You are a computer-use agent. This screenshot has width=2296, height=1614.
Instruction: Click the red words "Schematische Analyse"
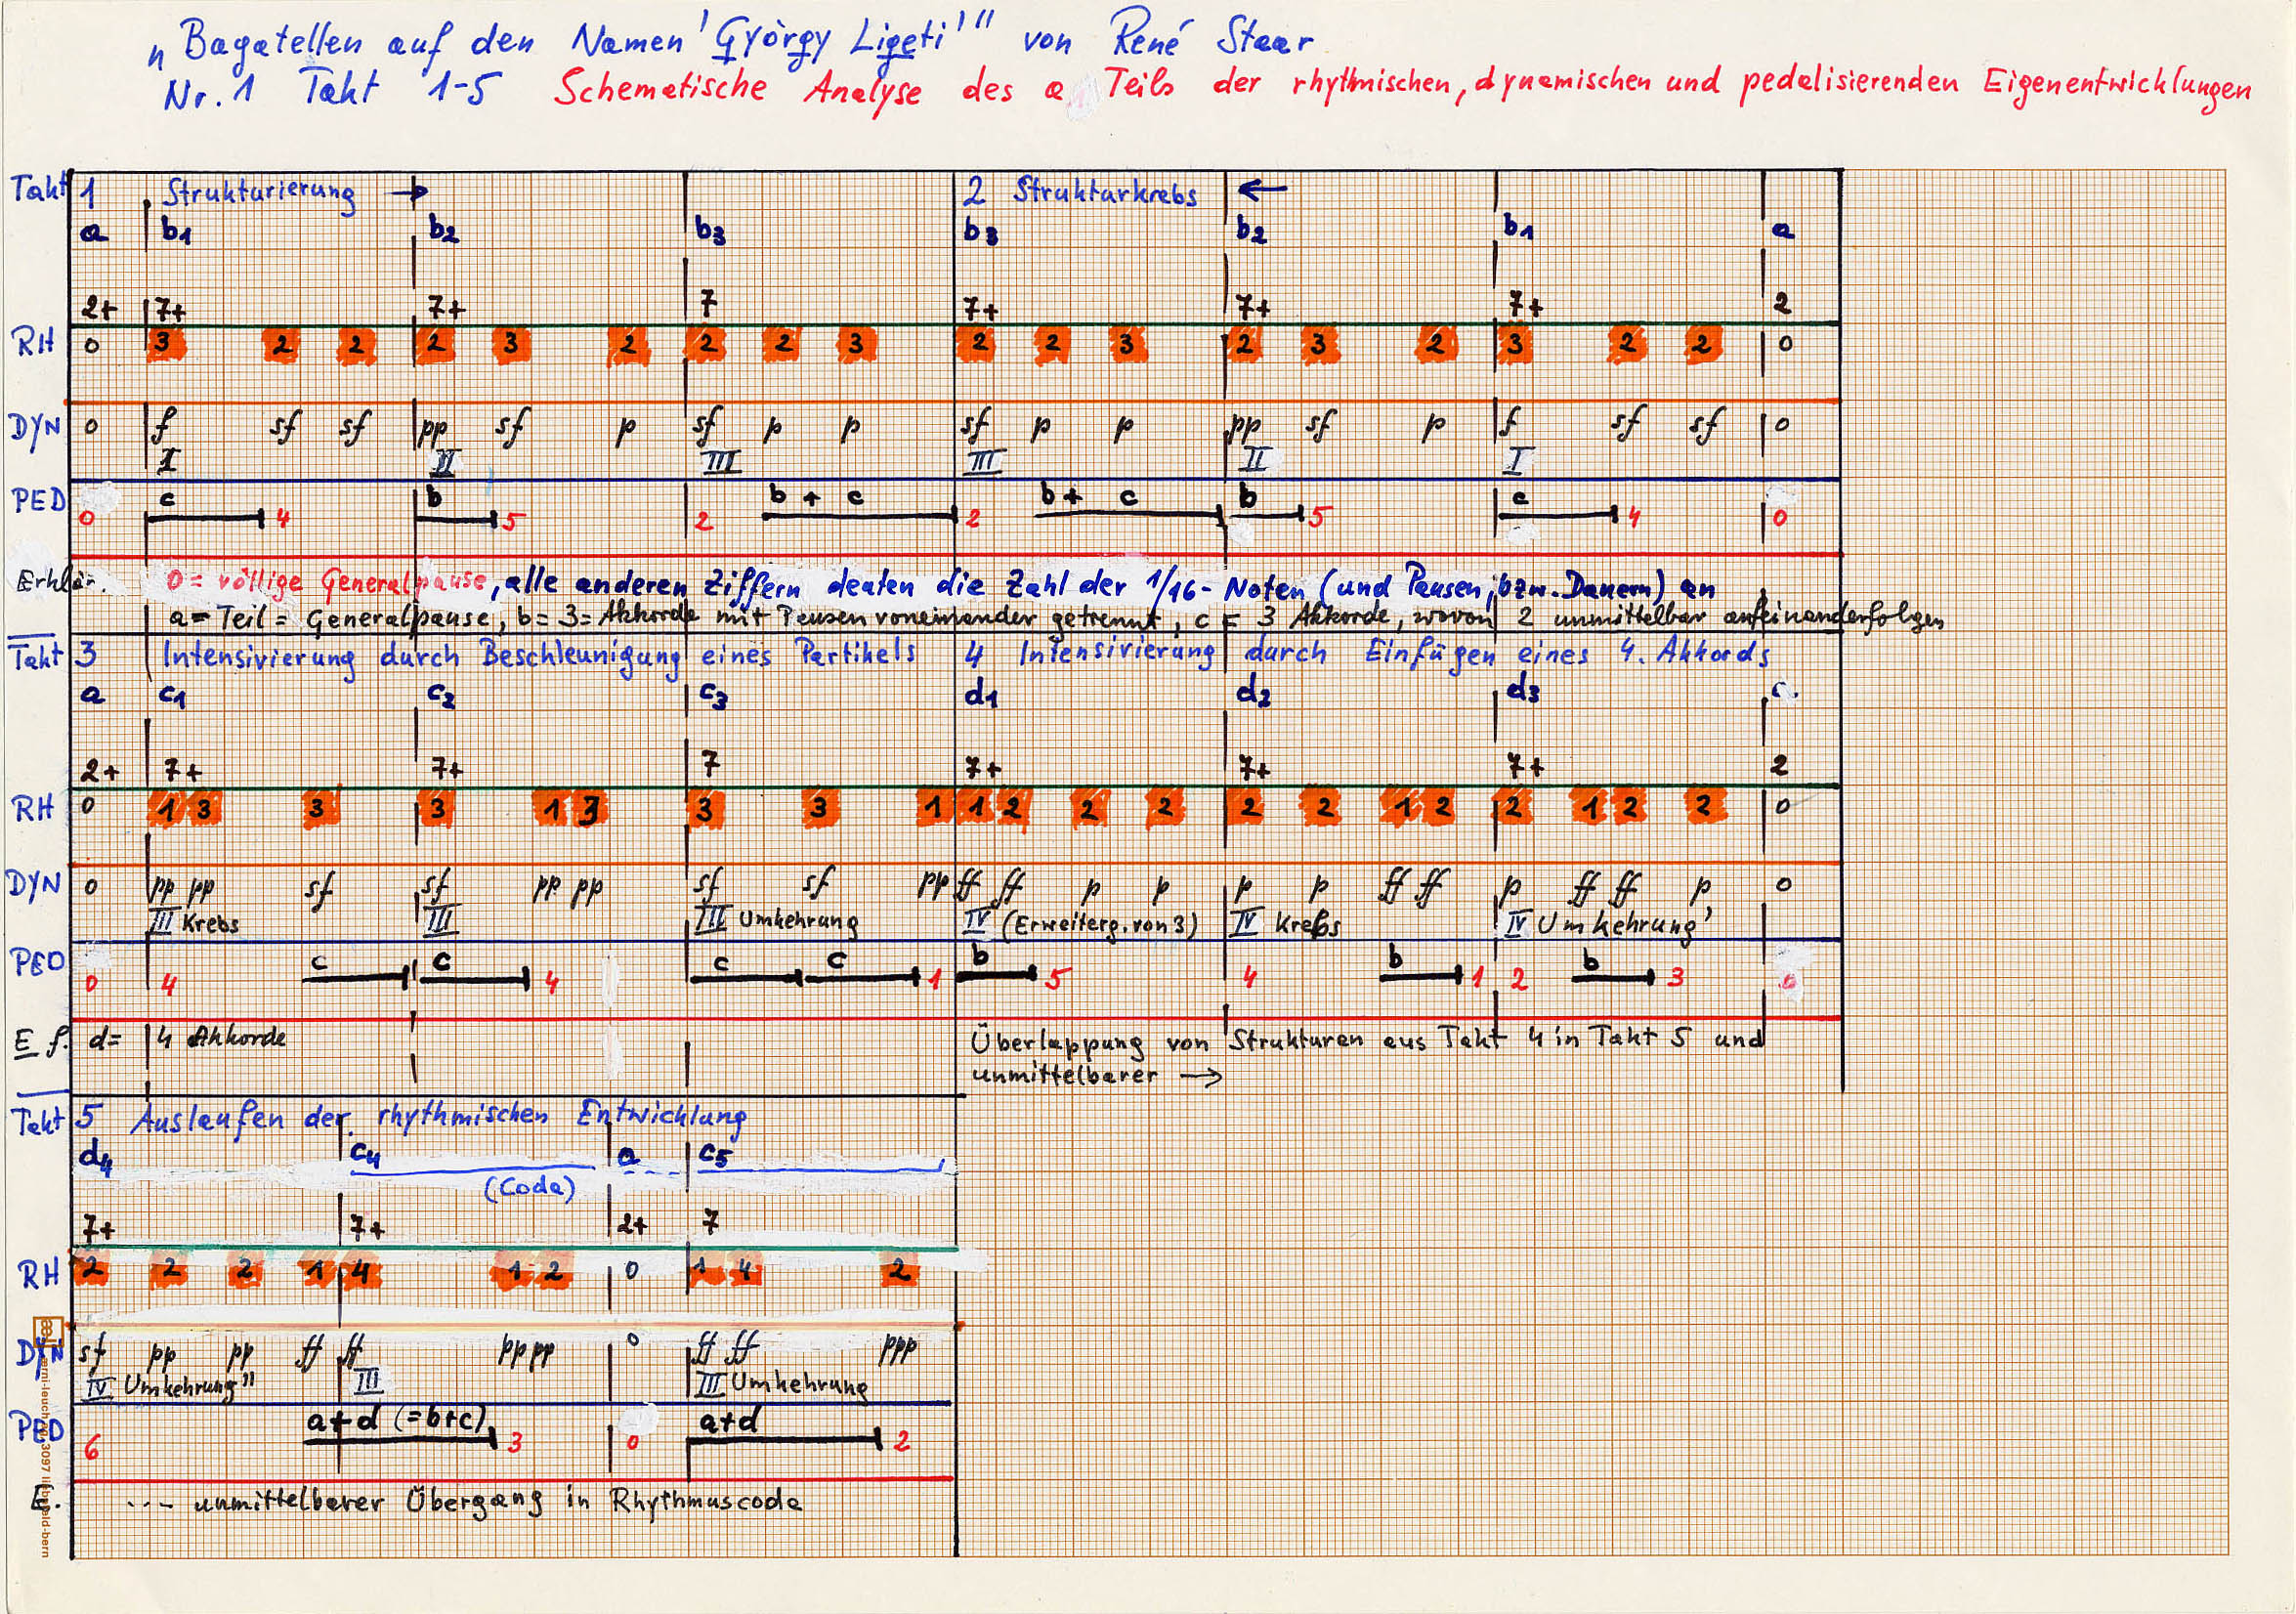pyautogui.click(x=737, y=90)
